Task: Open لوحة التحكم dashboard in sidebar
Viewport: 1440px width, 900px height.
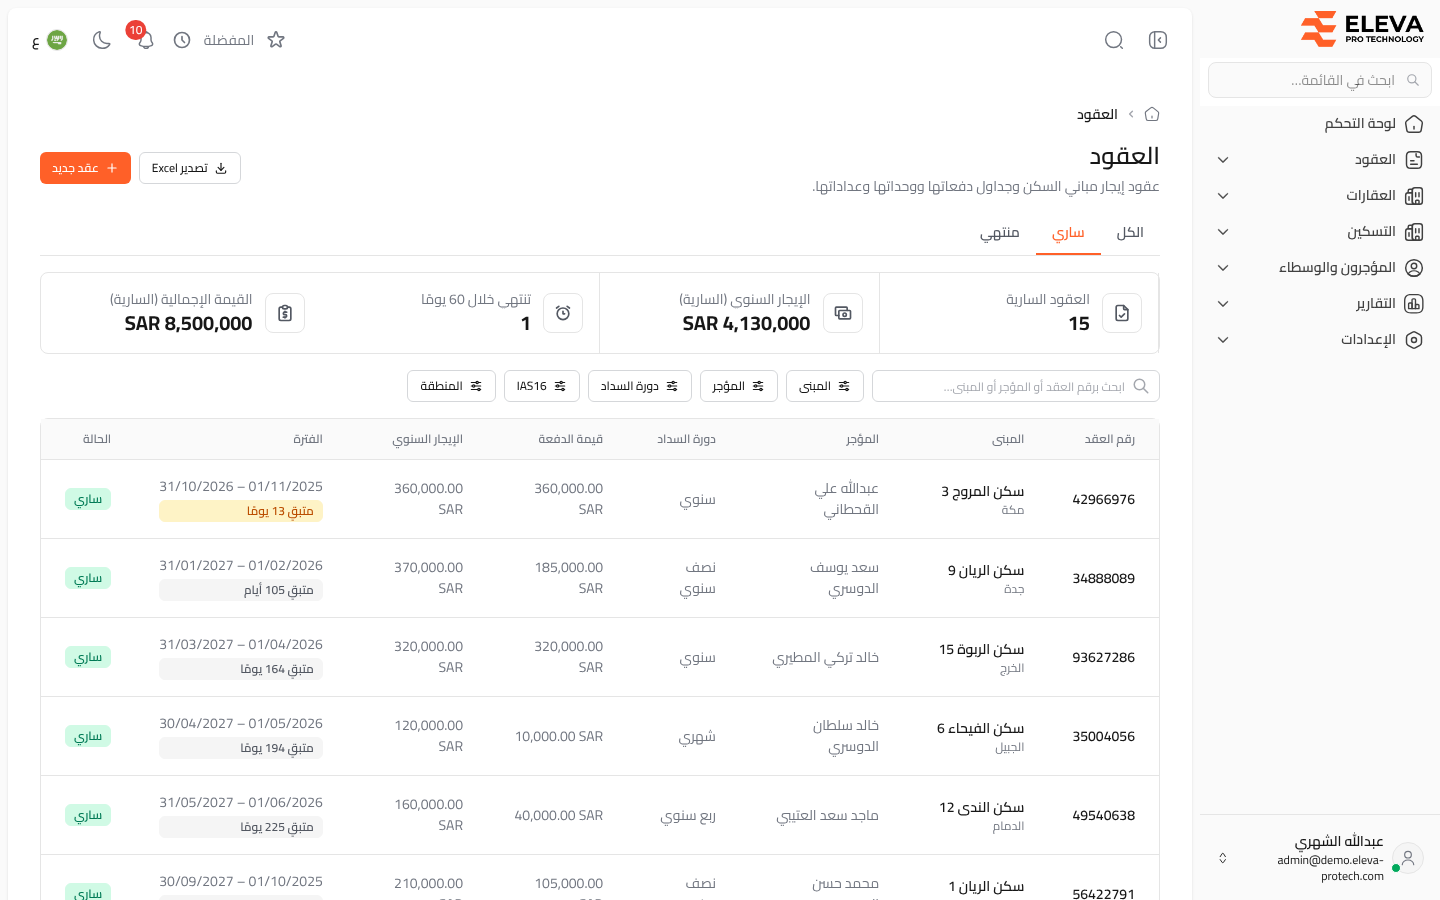Action: click(1320, 124)
